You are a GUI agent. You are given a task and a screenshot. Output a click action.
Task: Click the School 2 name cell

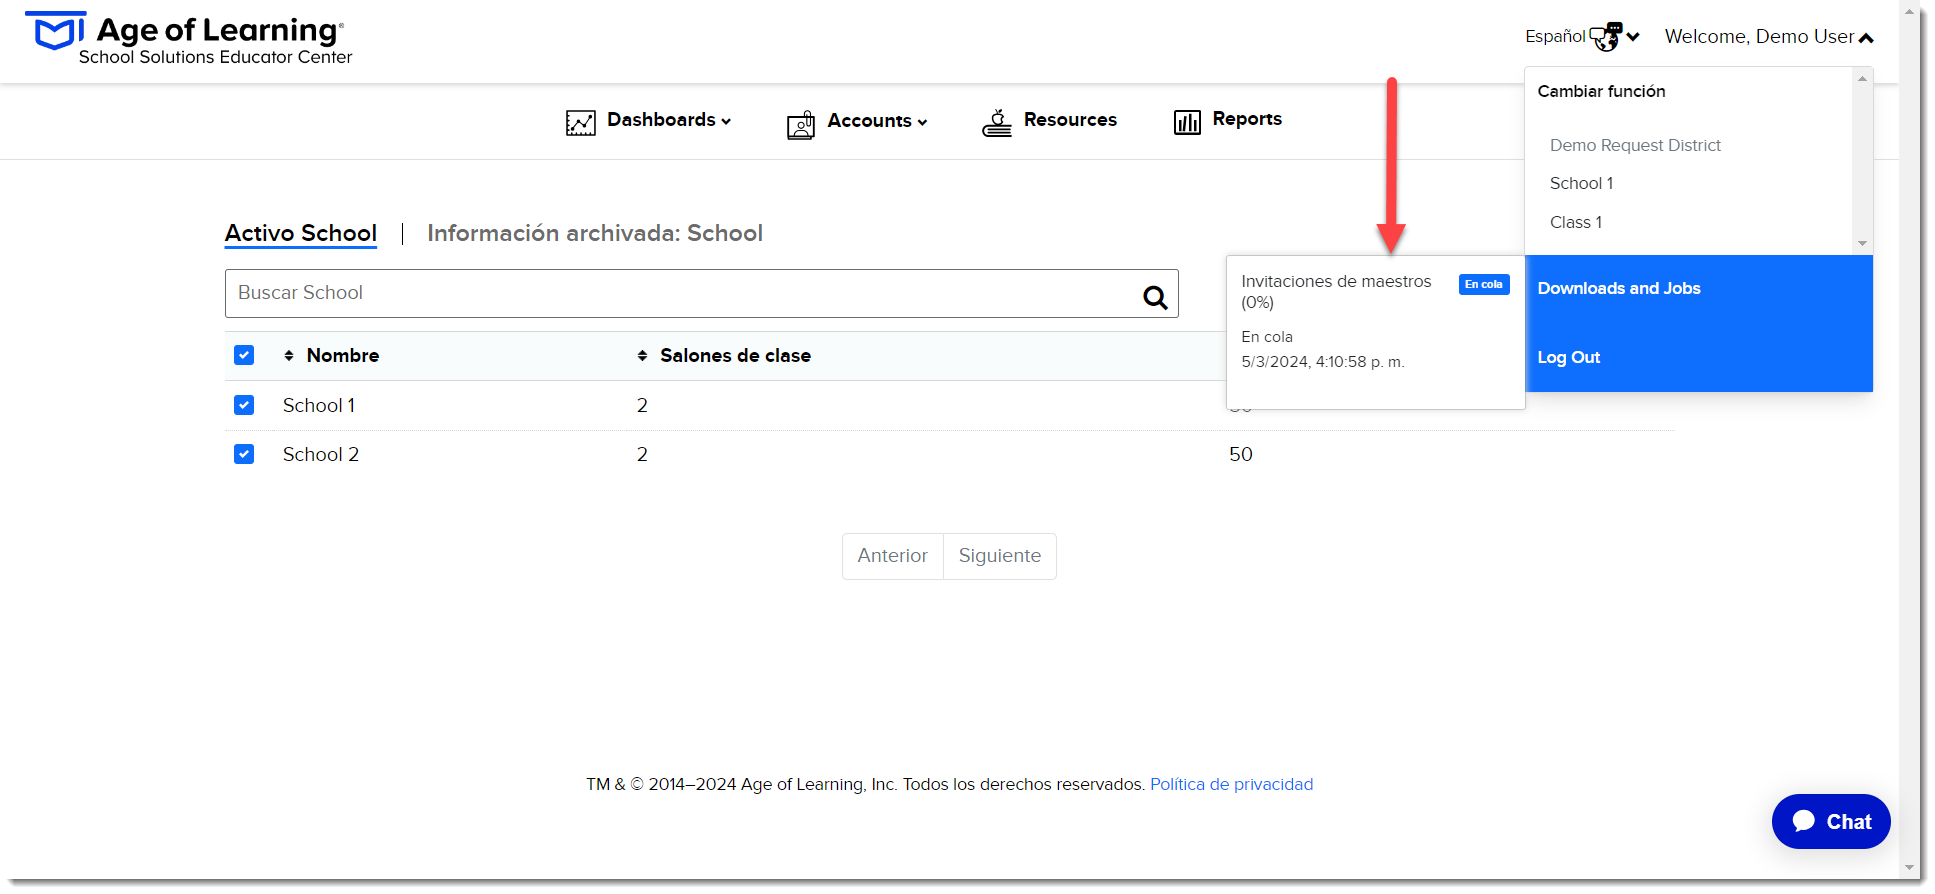tap(321, 454)
